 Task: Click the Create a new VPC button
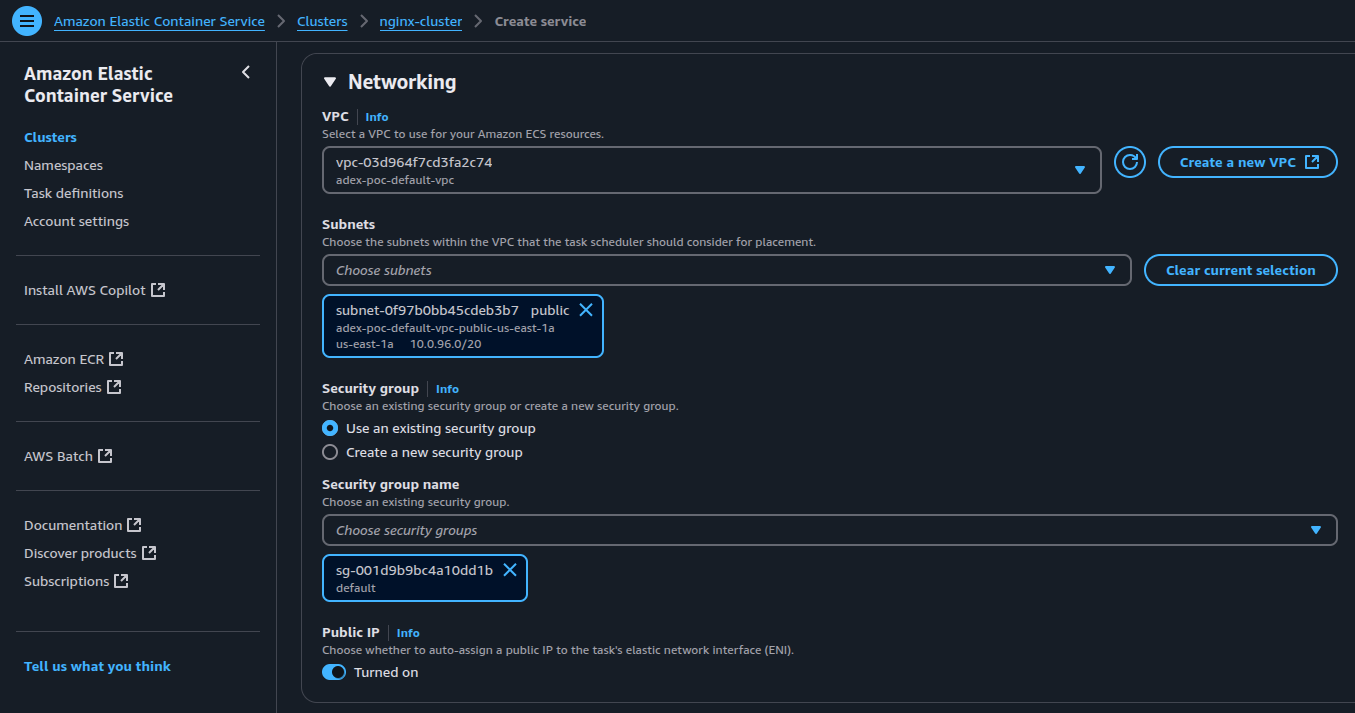point(1247,162)
